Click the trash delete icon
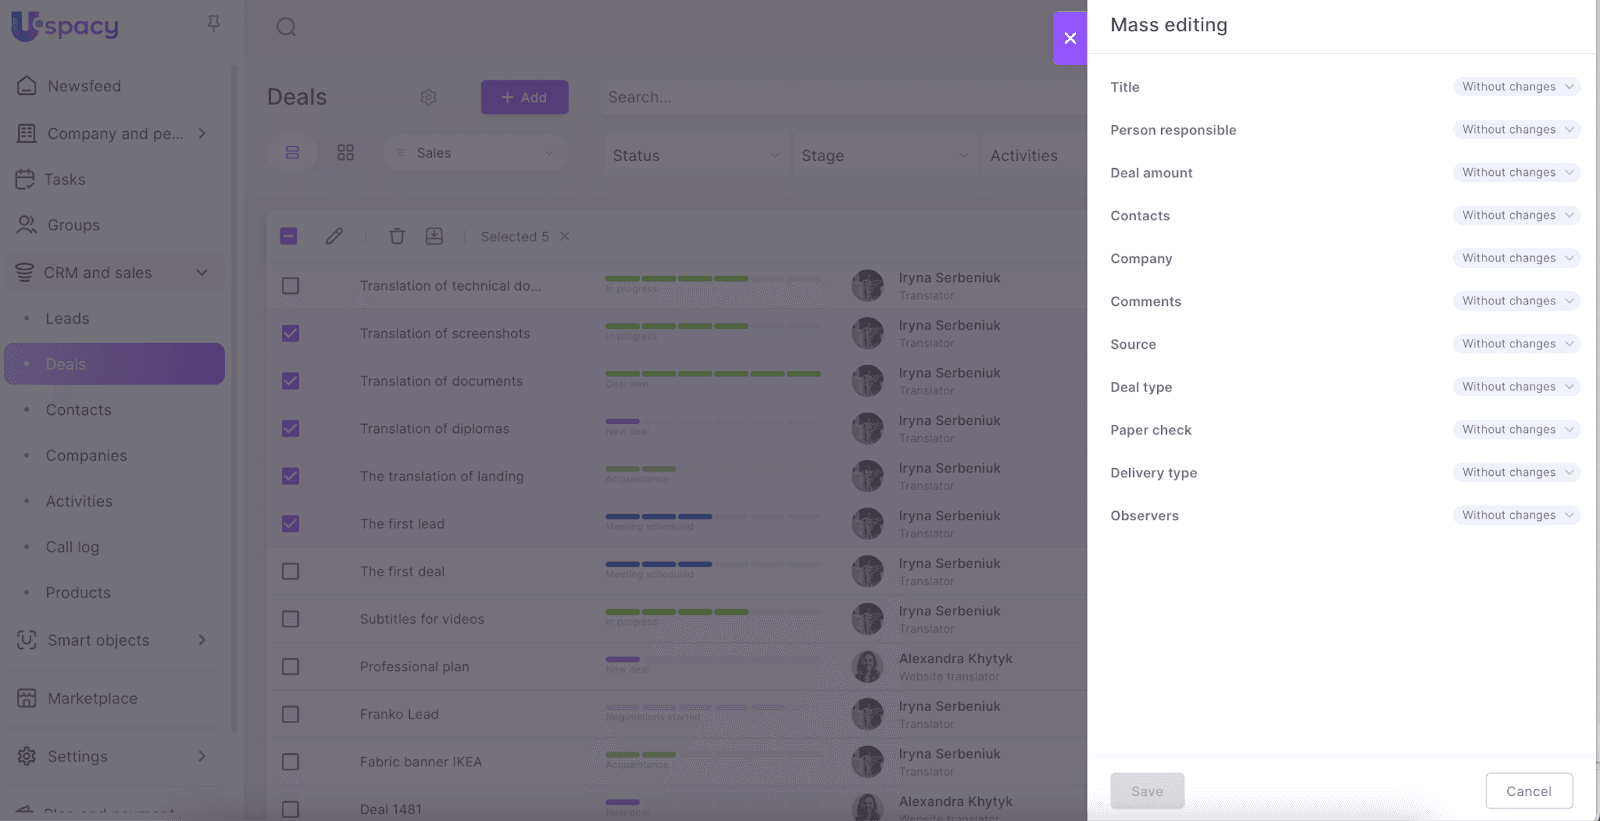The height and width of the screenshot is (821, 1600). coord(397,236)
